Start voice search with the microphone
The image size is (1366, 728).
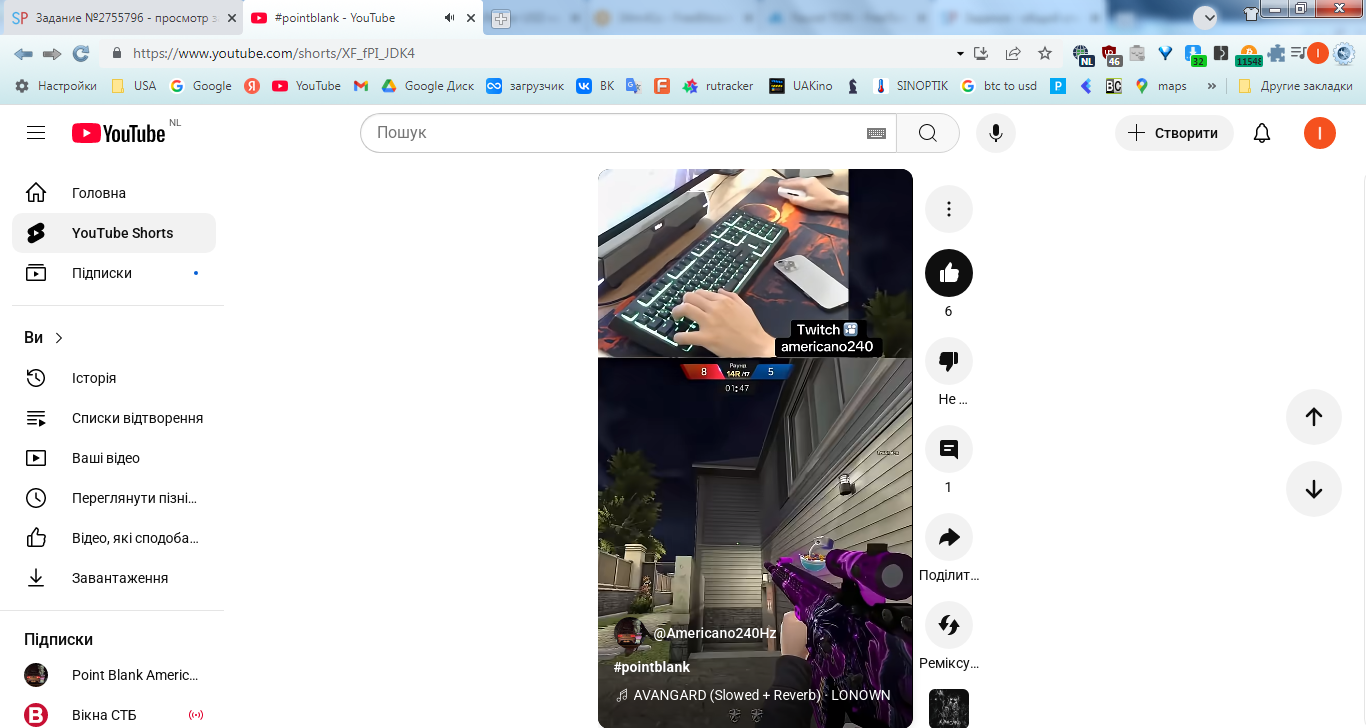click(996, 133)
